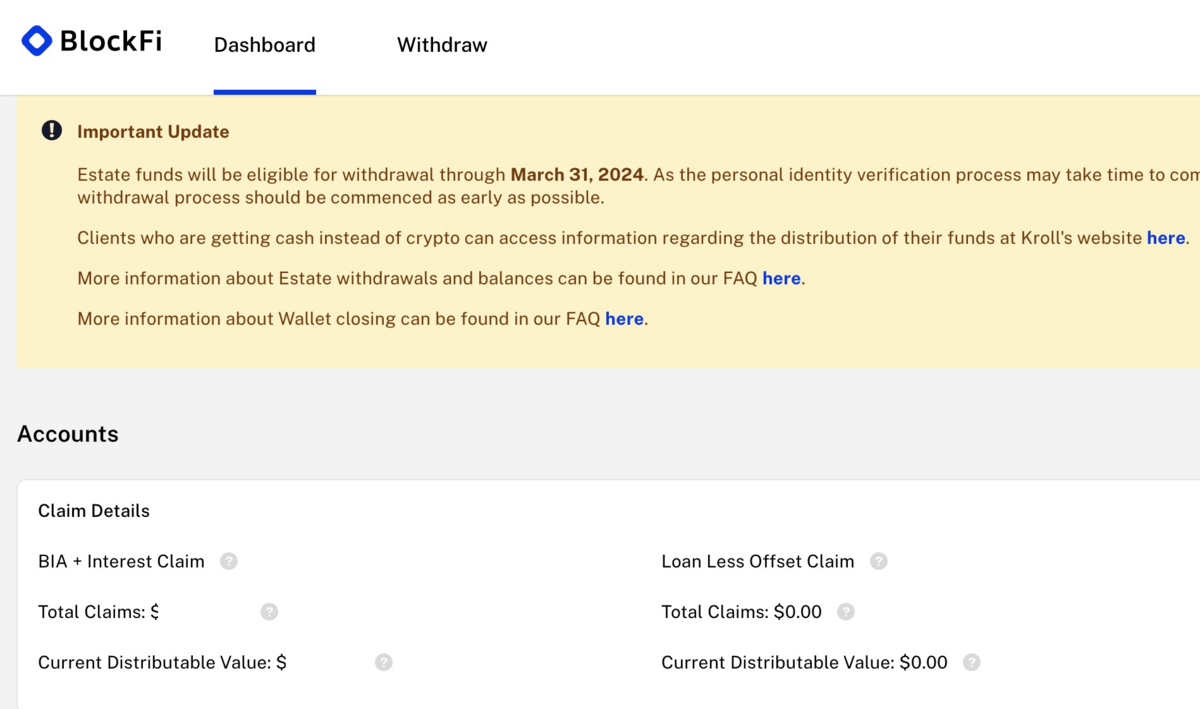Open the Estate withdrawals FAQ 'here' link
1200x709 pixels.
[x=781, y=278]
